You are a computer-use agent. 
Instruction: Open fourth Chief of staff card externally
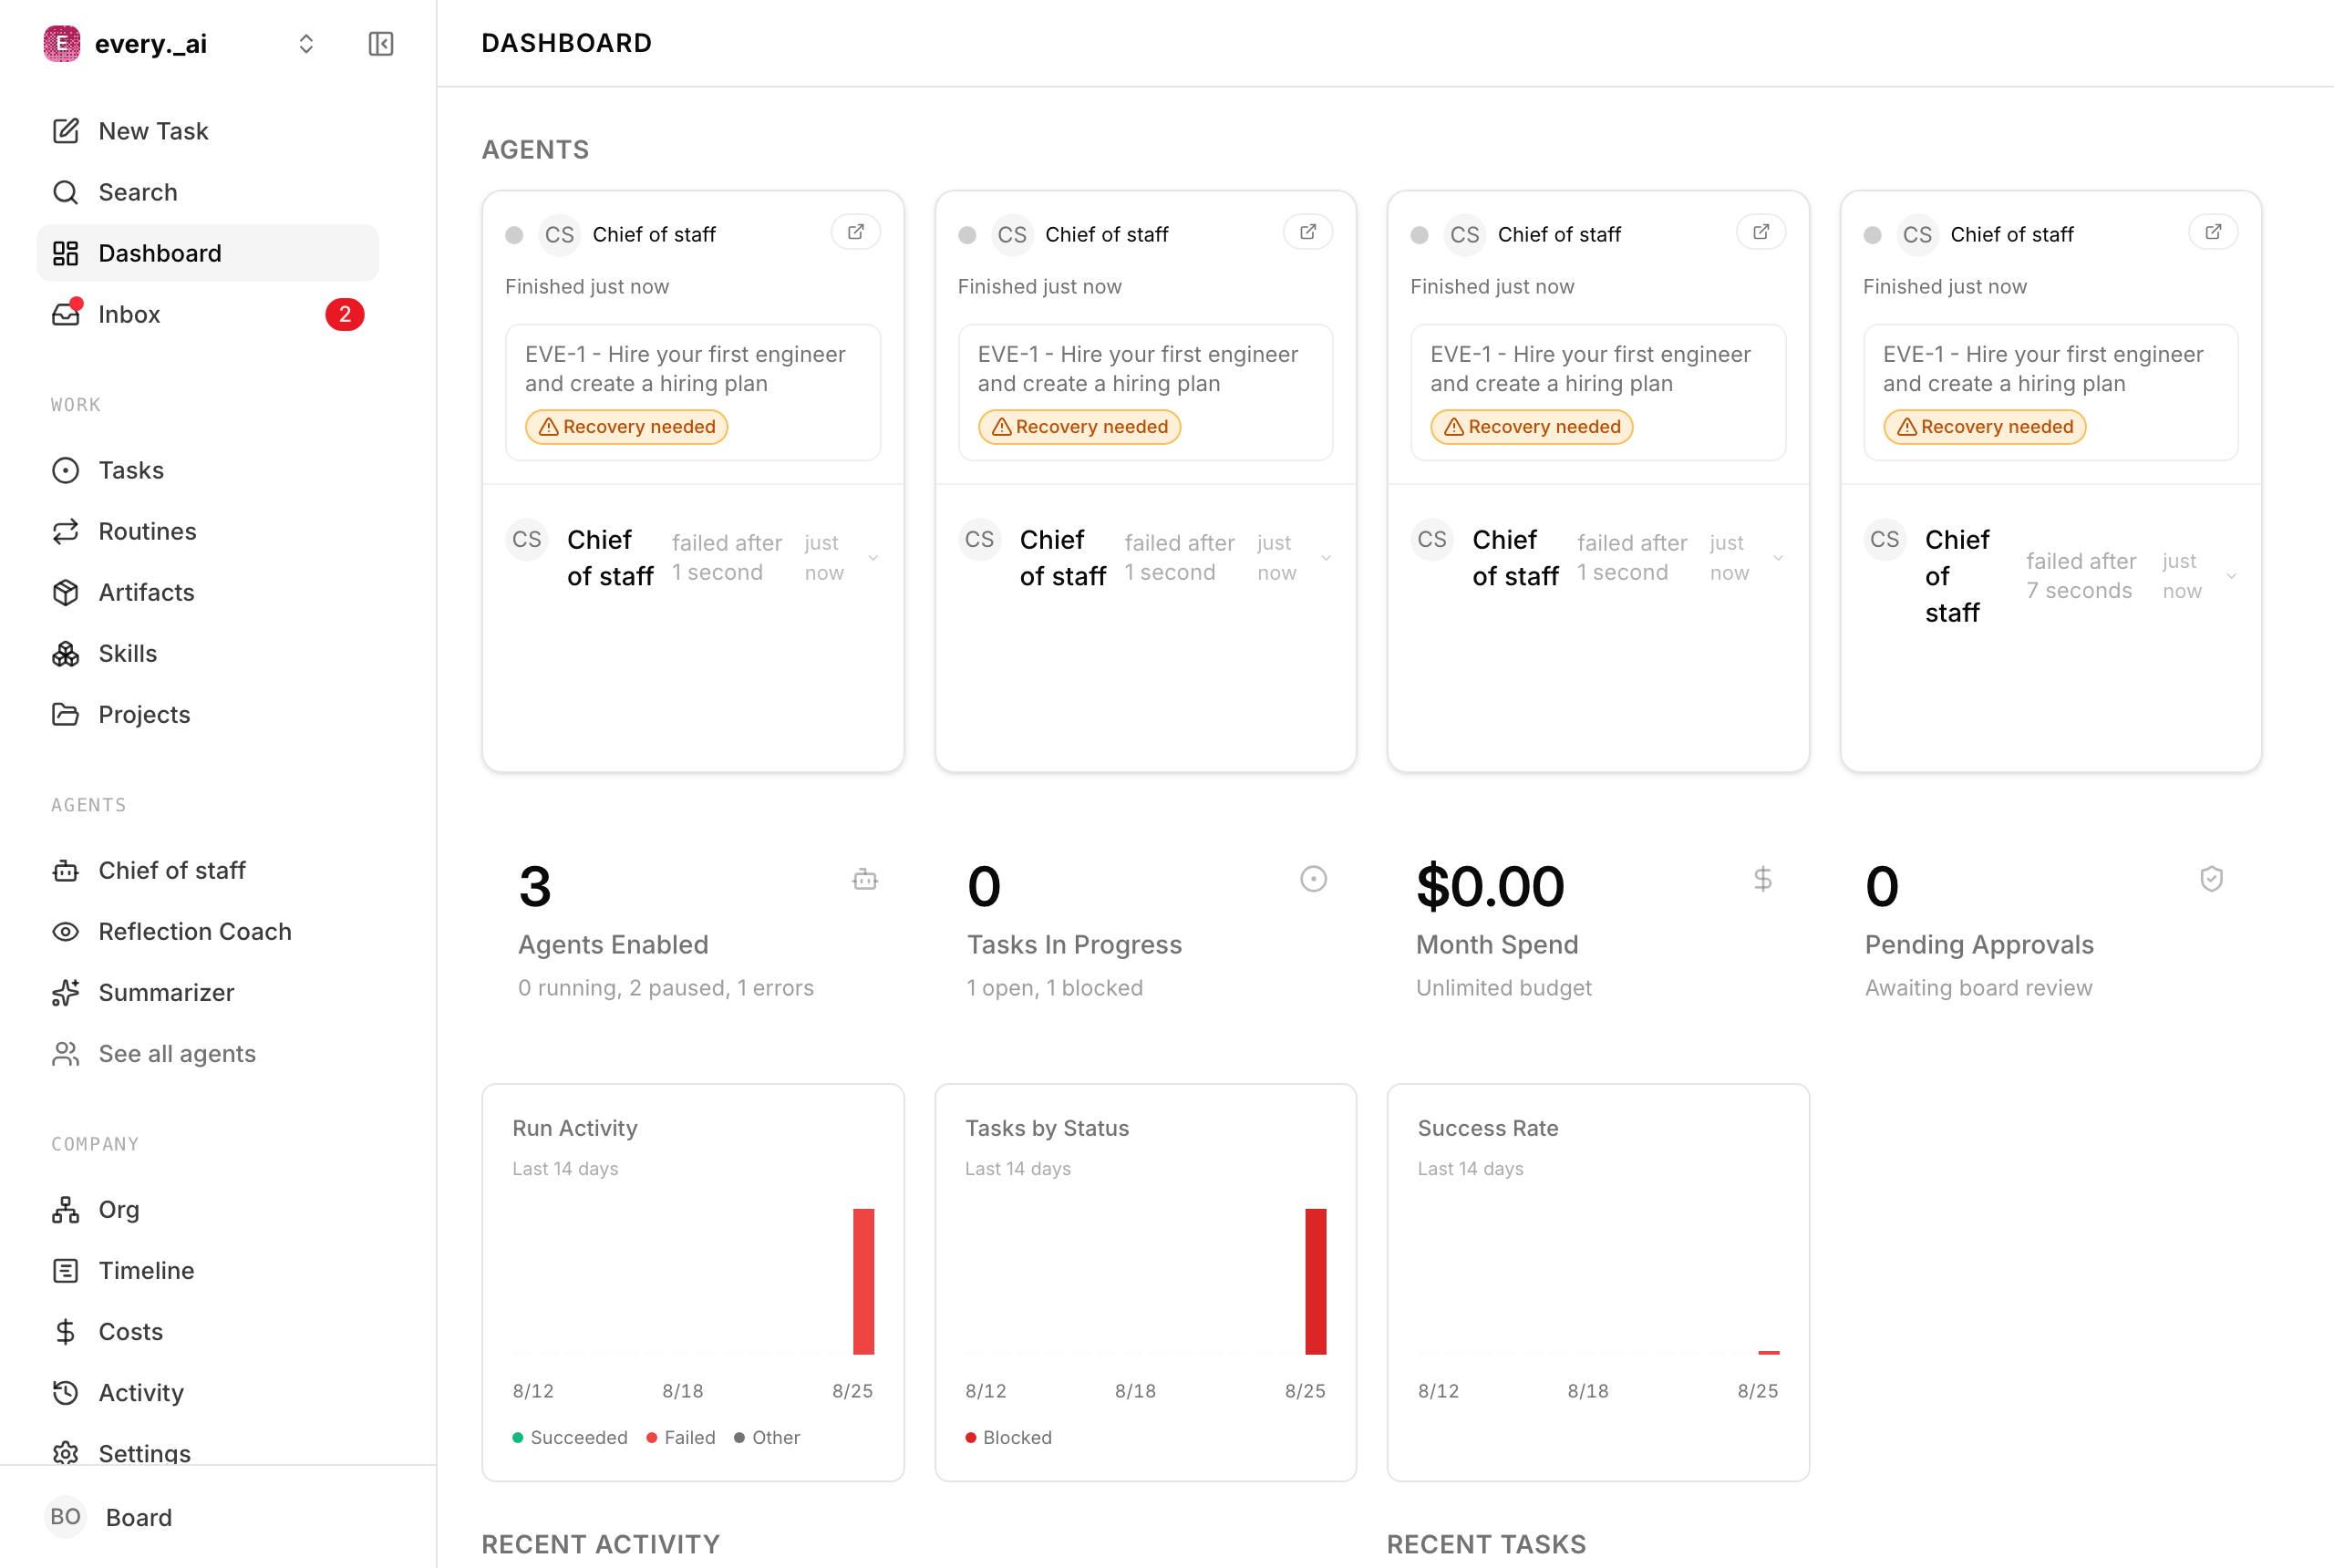(2213, 232)
